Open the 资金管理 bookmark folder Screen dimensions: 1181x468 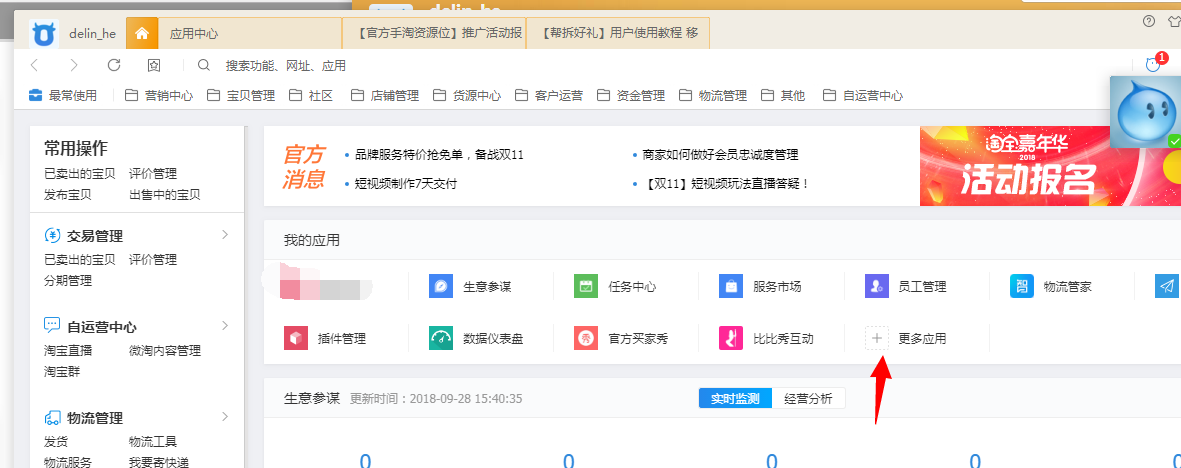coord(631,96)
